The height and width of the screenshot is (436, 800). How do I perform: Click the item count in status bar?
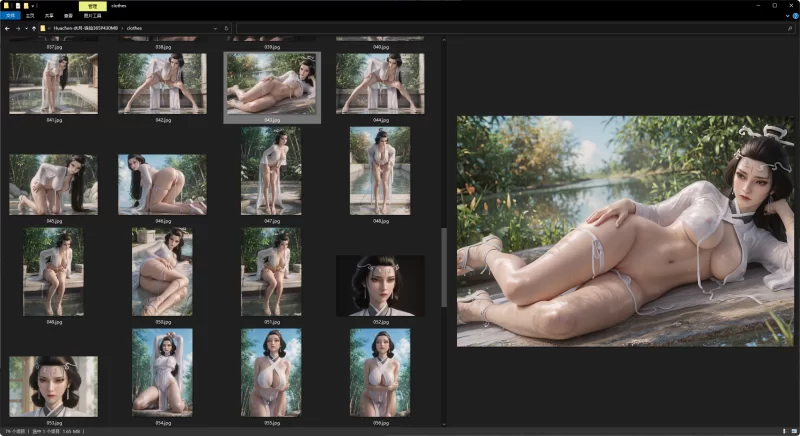click(15, 431)
